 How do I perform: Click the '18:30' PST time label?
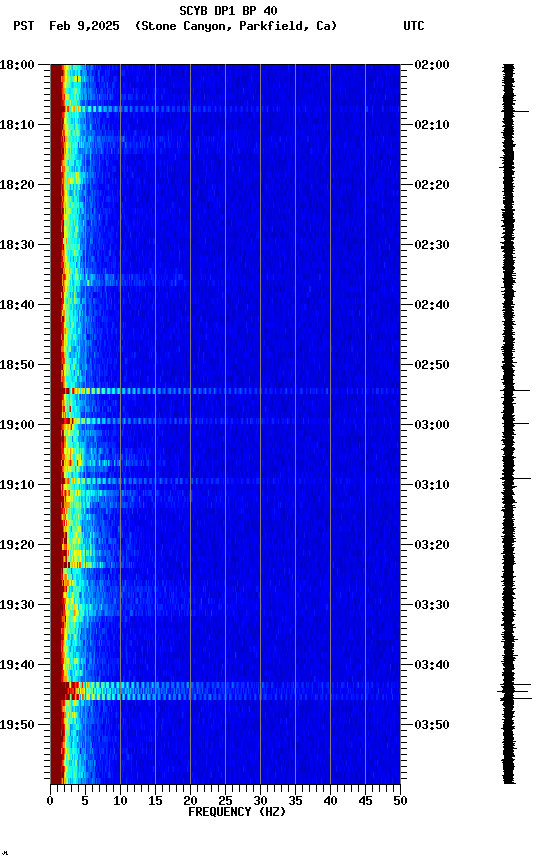[17, 245]
